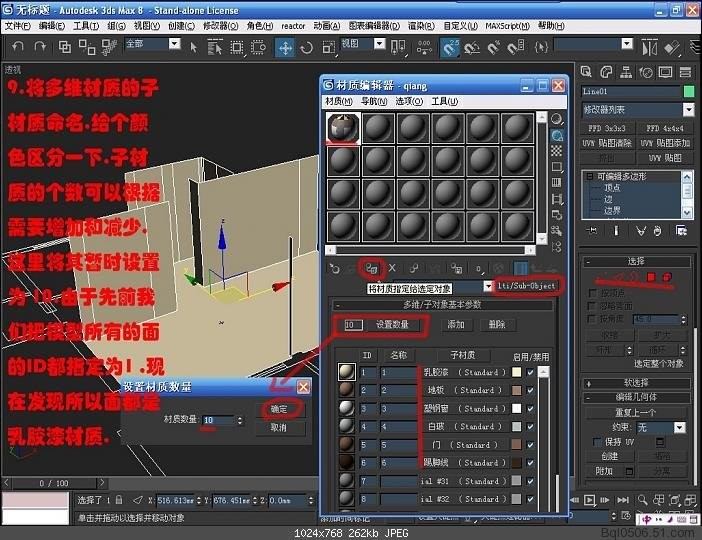Click Get Material icon in material editor
The image size is (702, 540).
pos(334,268)
